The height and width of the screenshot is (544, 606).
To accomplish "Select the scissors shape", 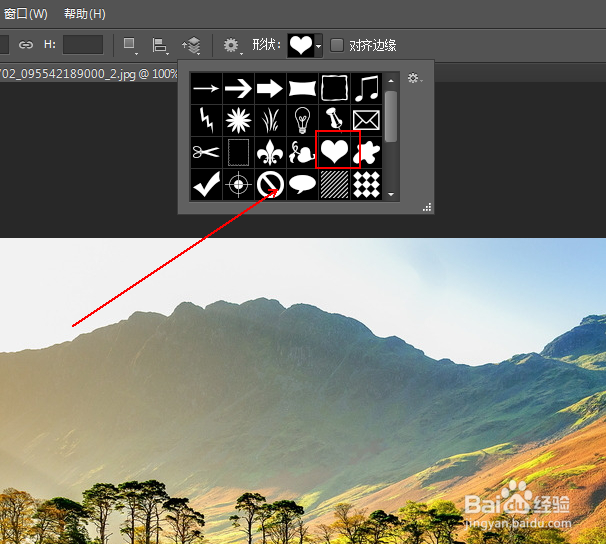I will click(206, 153).
